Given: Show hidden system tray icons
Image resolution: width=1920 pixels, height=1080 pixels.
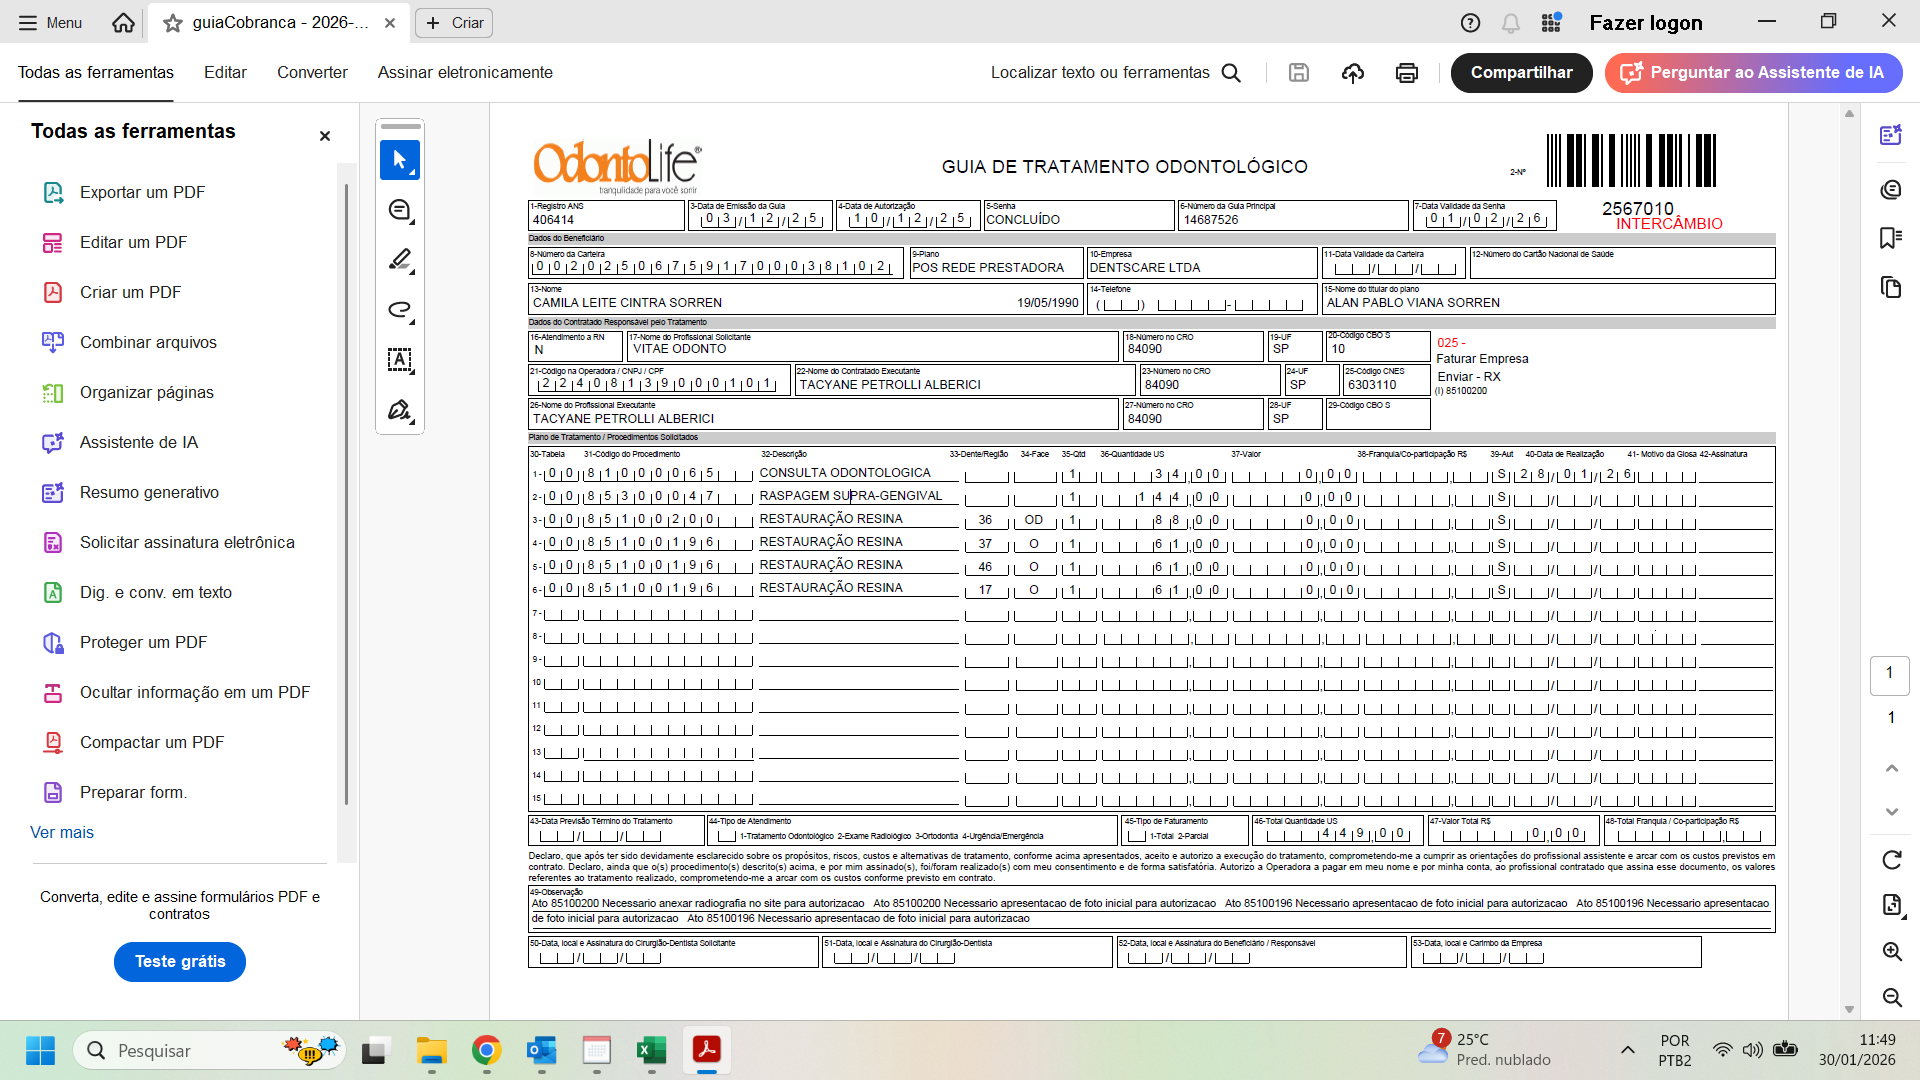Looking at the screenshot, I should click(1627, 1050).
